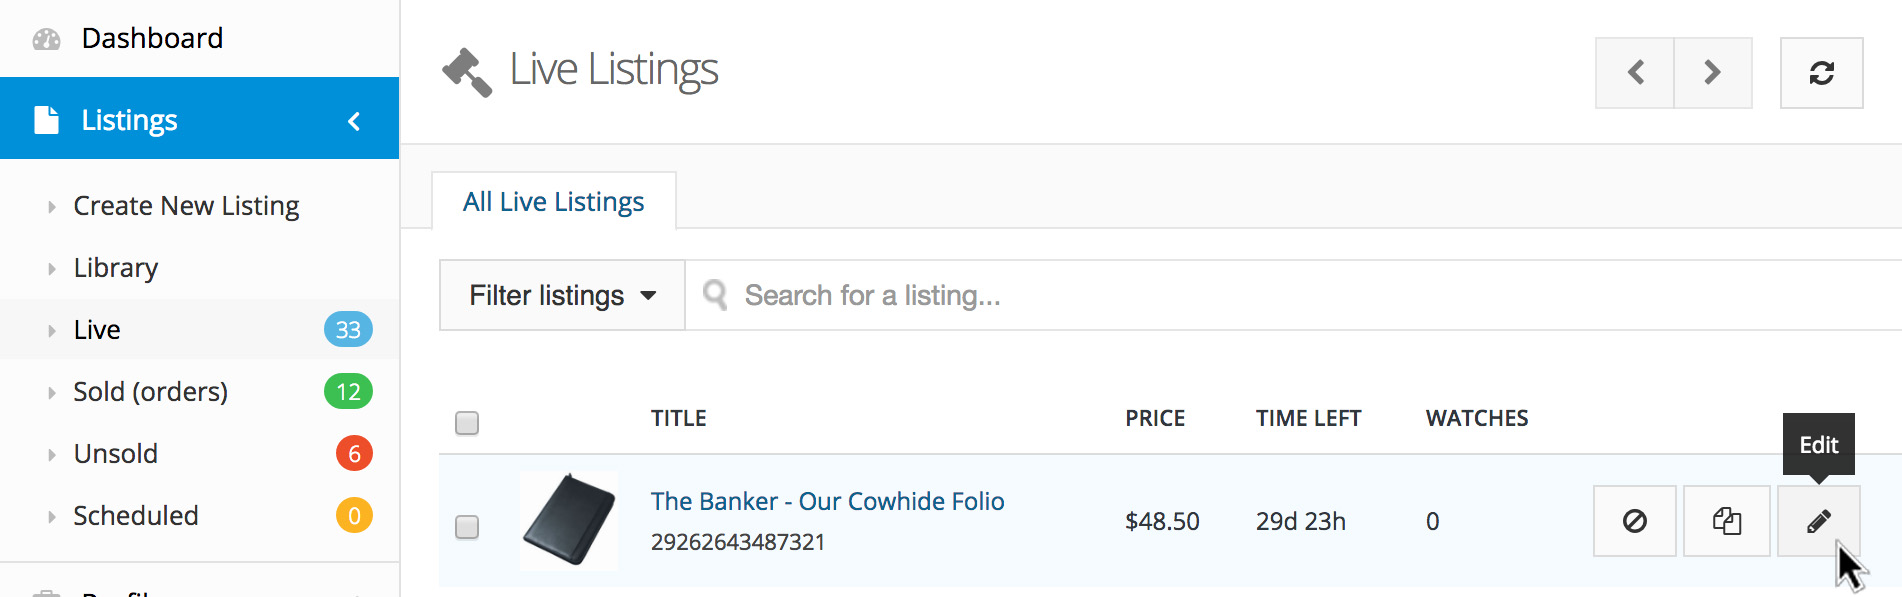Select the All Live Listings tab
The image size is (1902, 597).
click(x=554, y=201)
